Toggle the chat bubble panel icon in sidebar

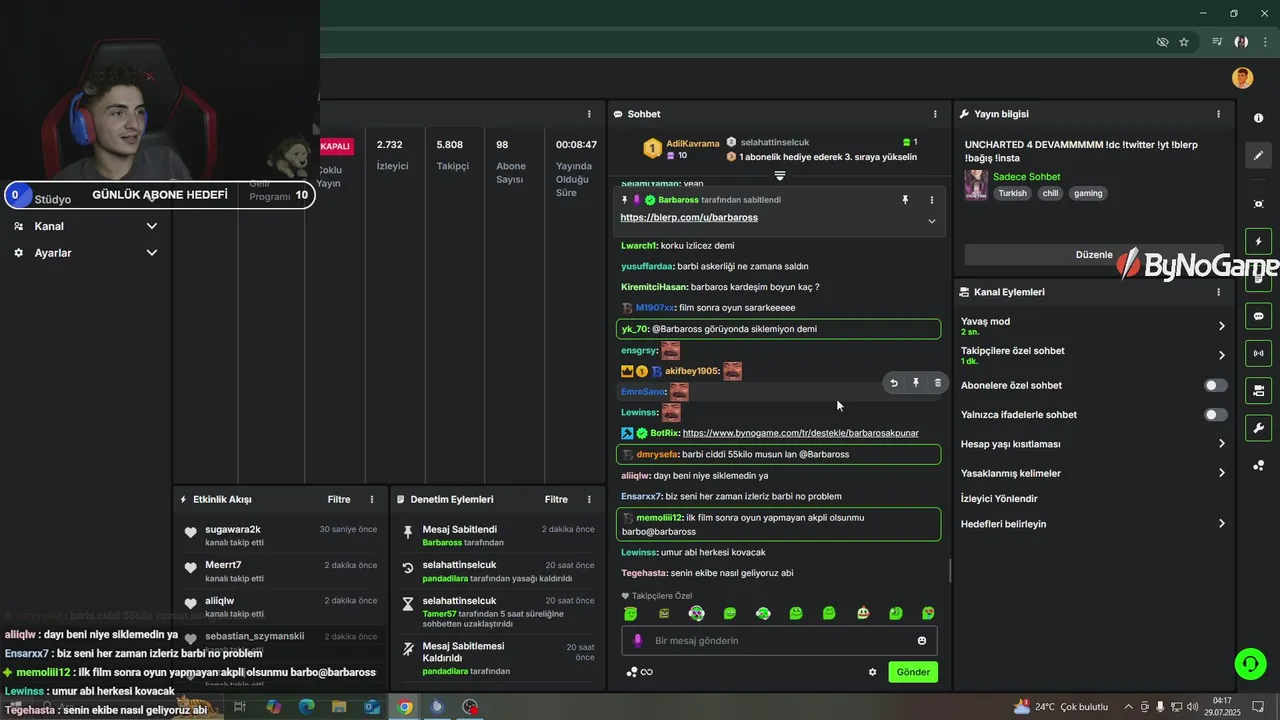pyautogui.click(x=1258, y=316)
